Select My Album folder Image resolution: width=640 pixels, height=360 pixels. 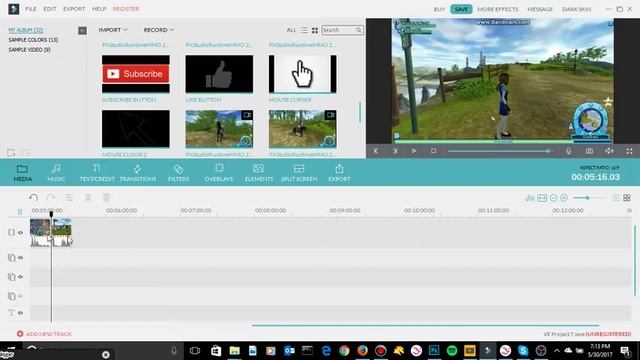coord(26,30)
